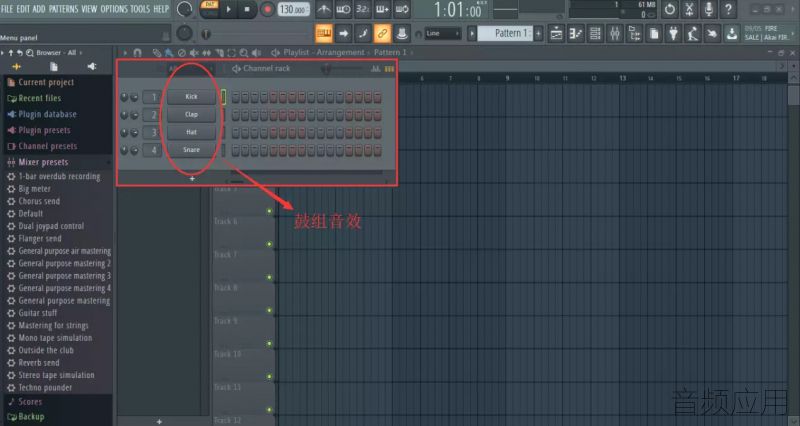This screenshot has height=426, width=800.
Task: Click the touch controller hand icon
Action: coord(712,34)
